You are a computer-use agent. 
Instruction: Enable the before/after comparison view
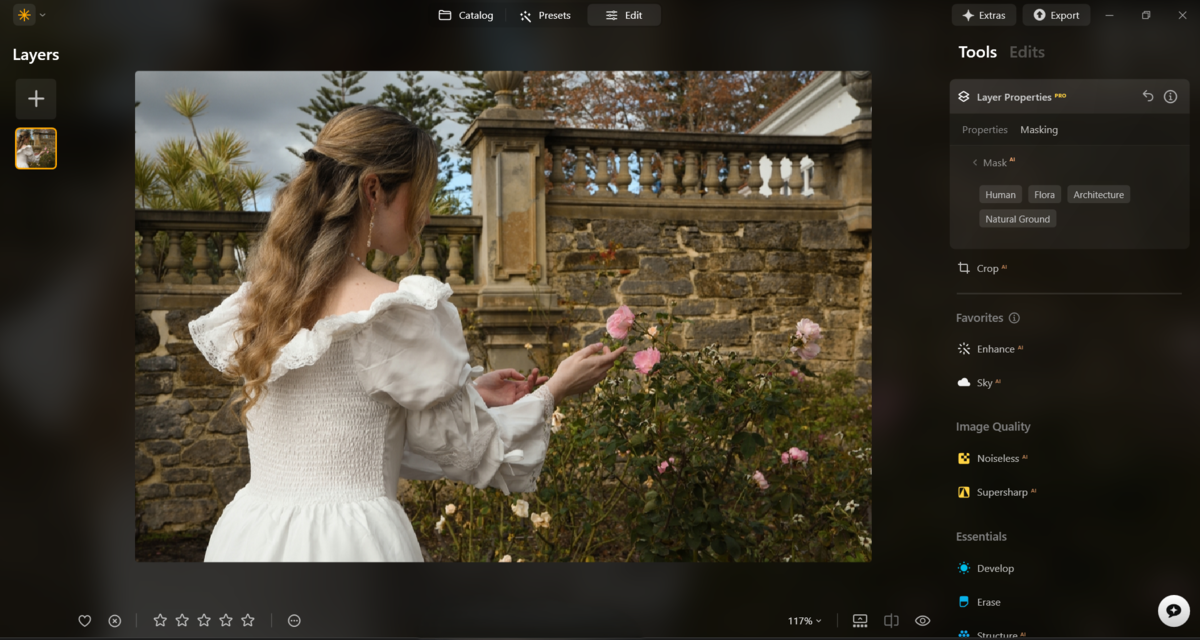pos(891,620)
